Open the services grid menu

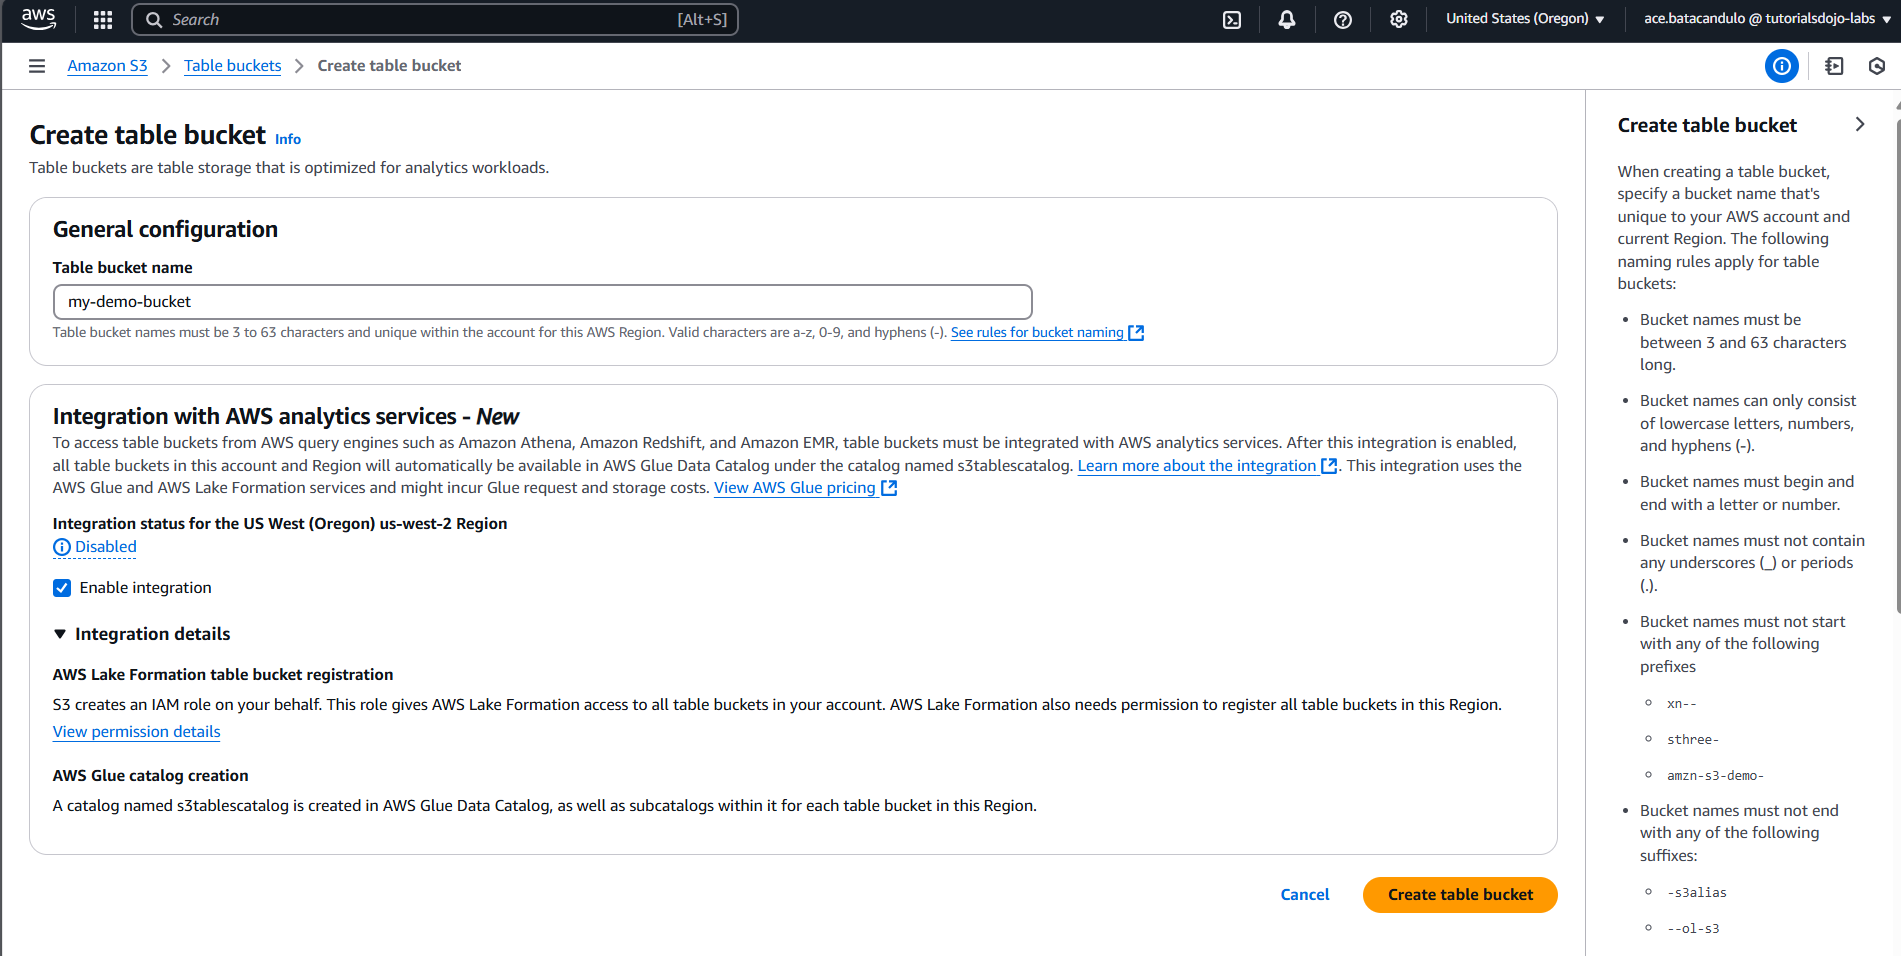tap(103, 20)
